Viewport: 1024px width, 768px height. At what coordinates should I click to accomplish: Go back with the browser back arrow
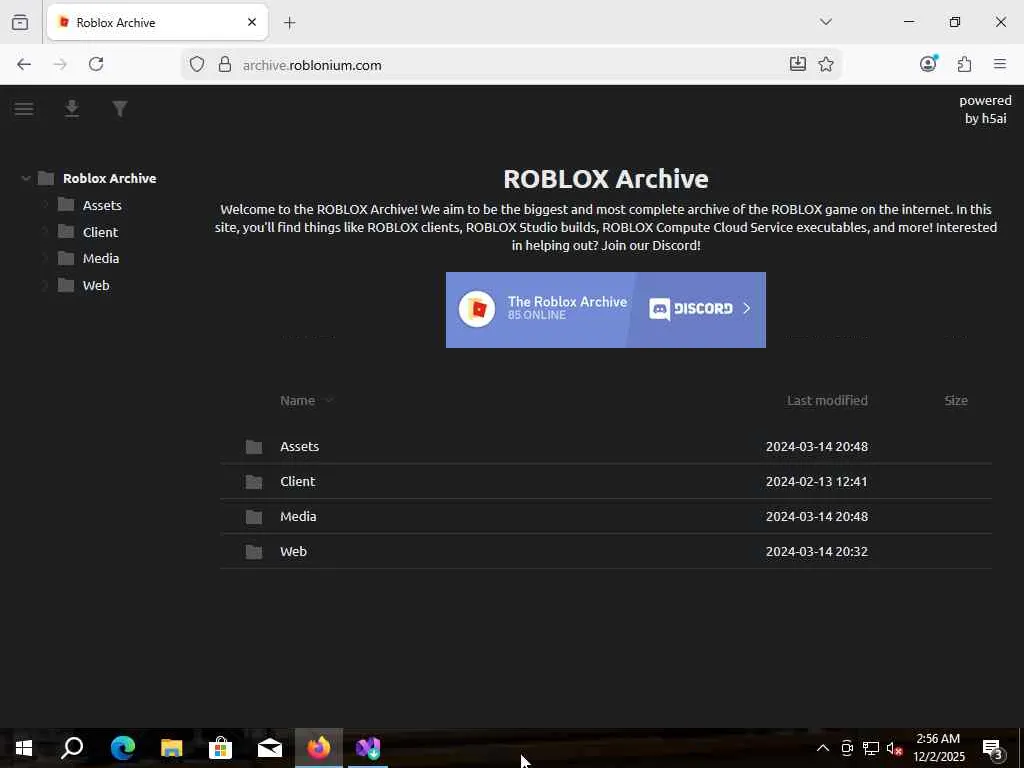(x=24, y=64)
